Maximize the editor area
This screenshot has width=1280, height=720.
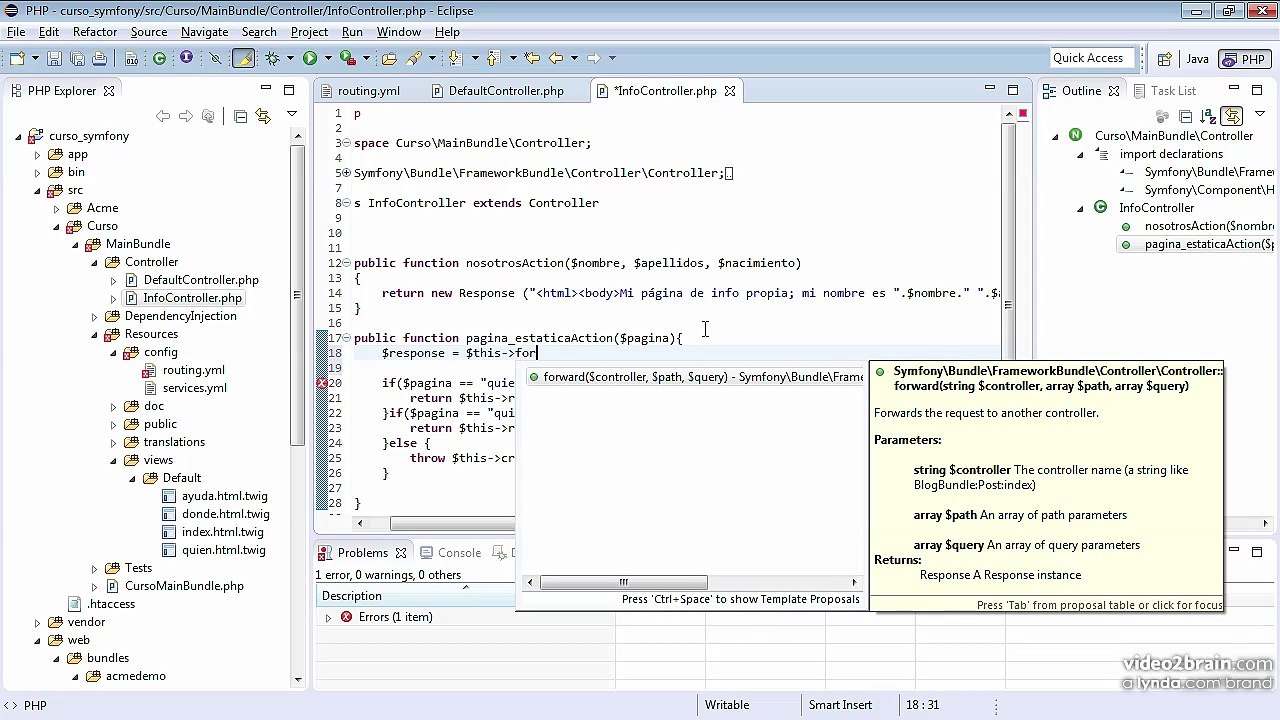(1013, 90)
